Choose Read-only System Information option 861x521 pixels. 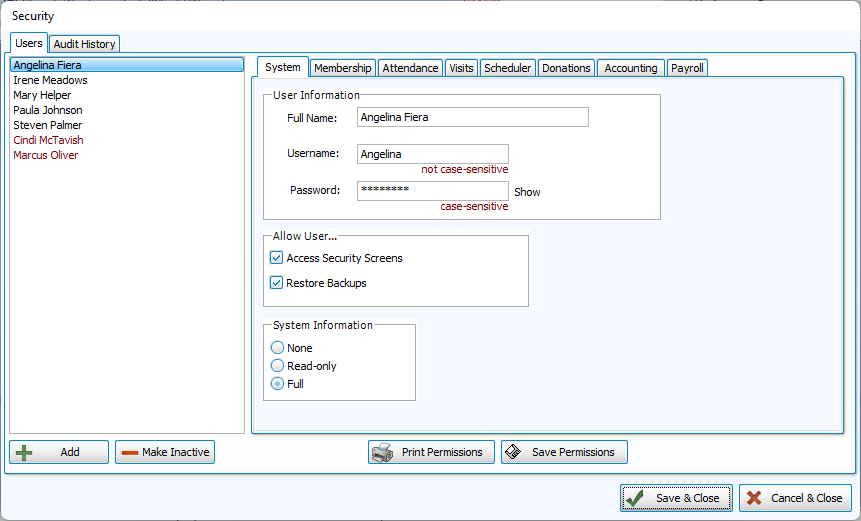[x=277, y=366]
